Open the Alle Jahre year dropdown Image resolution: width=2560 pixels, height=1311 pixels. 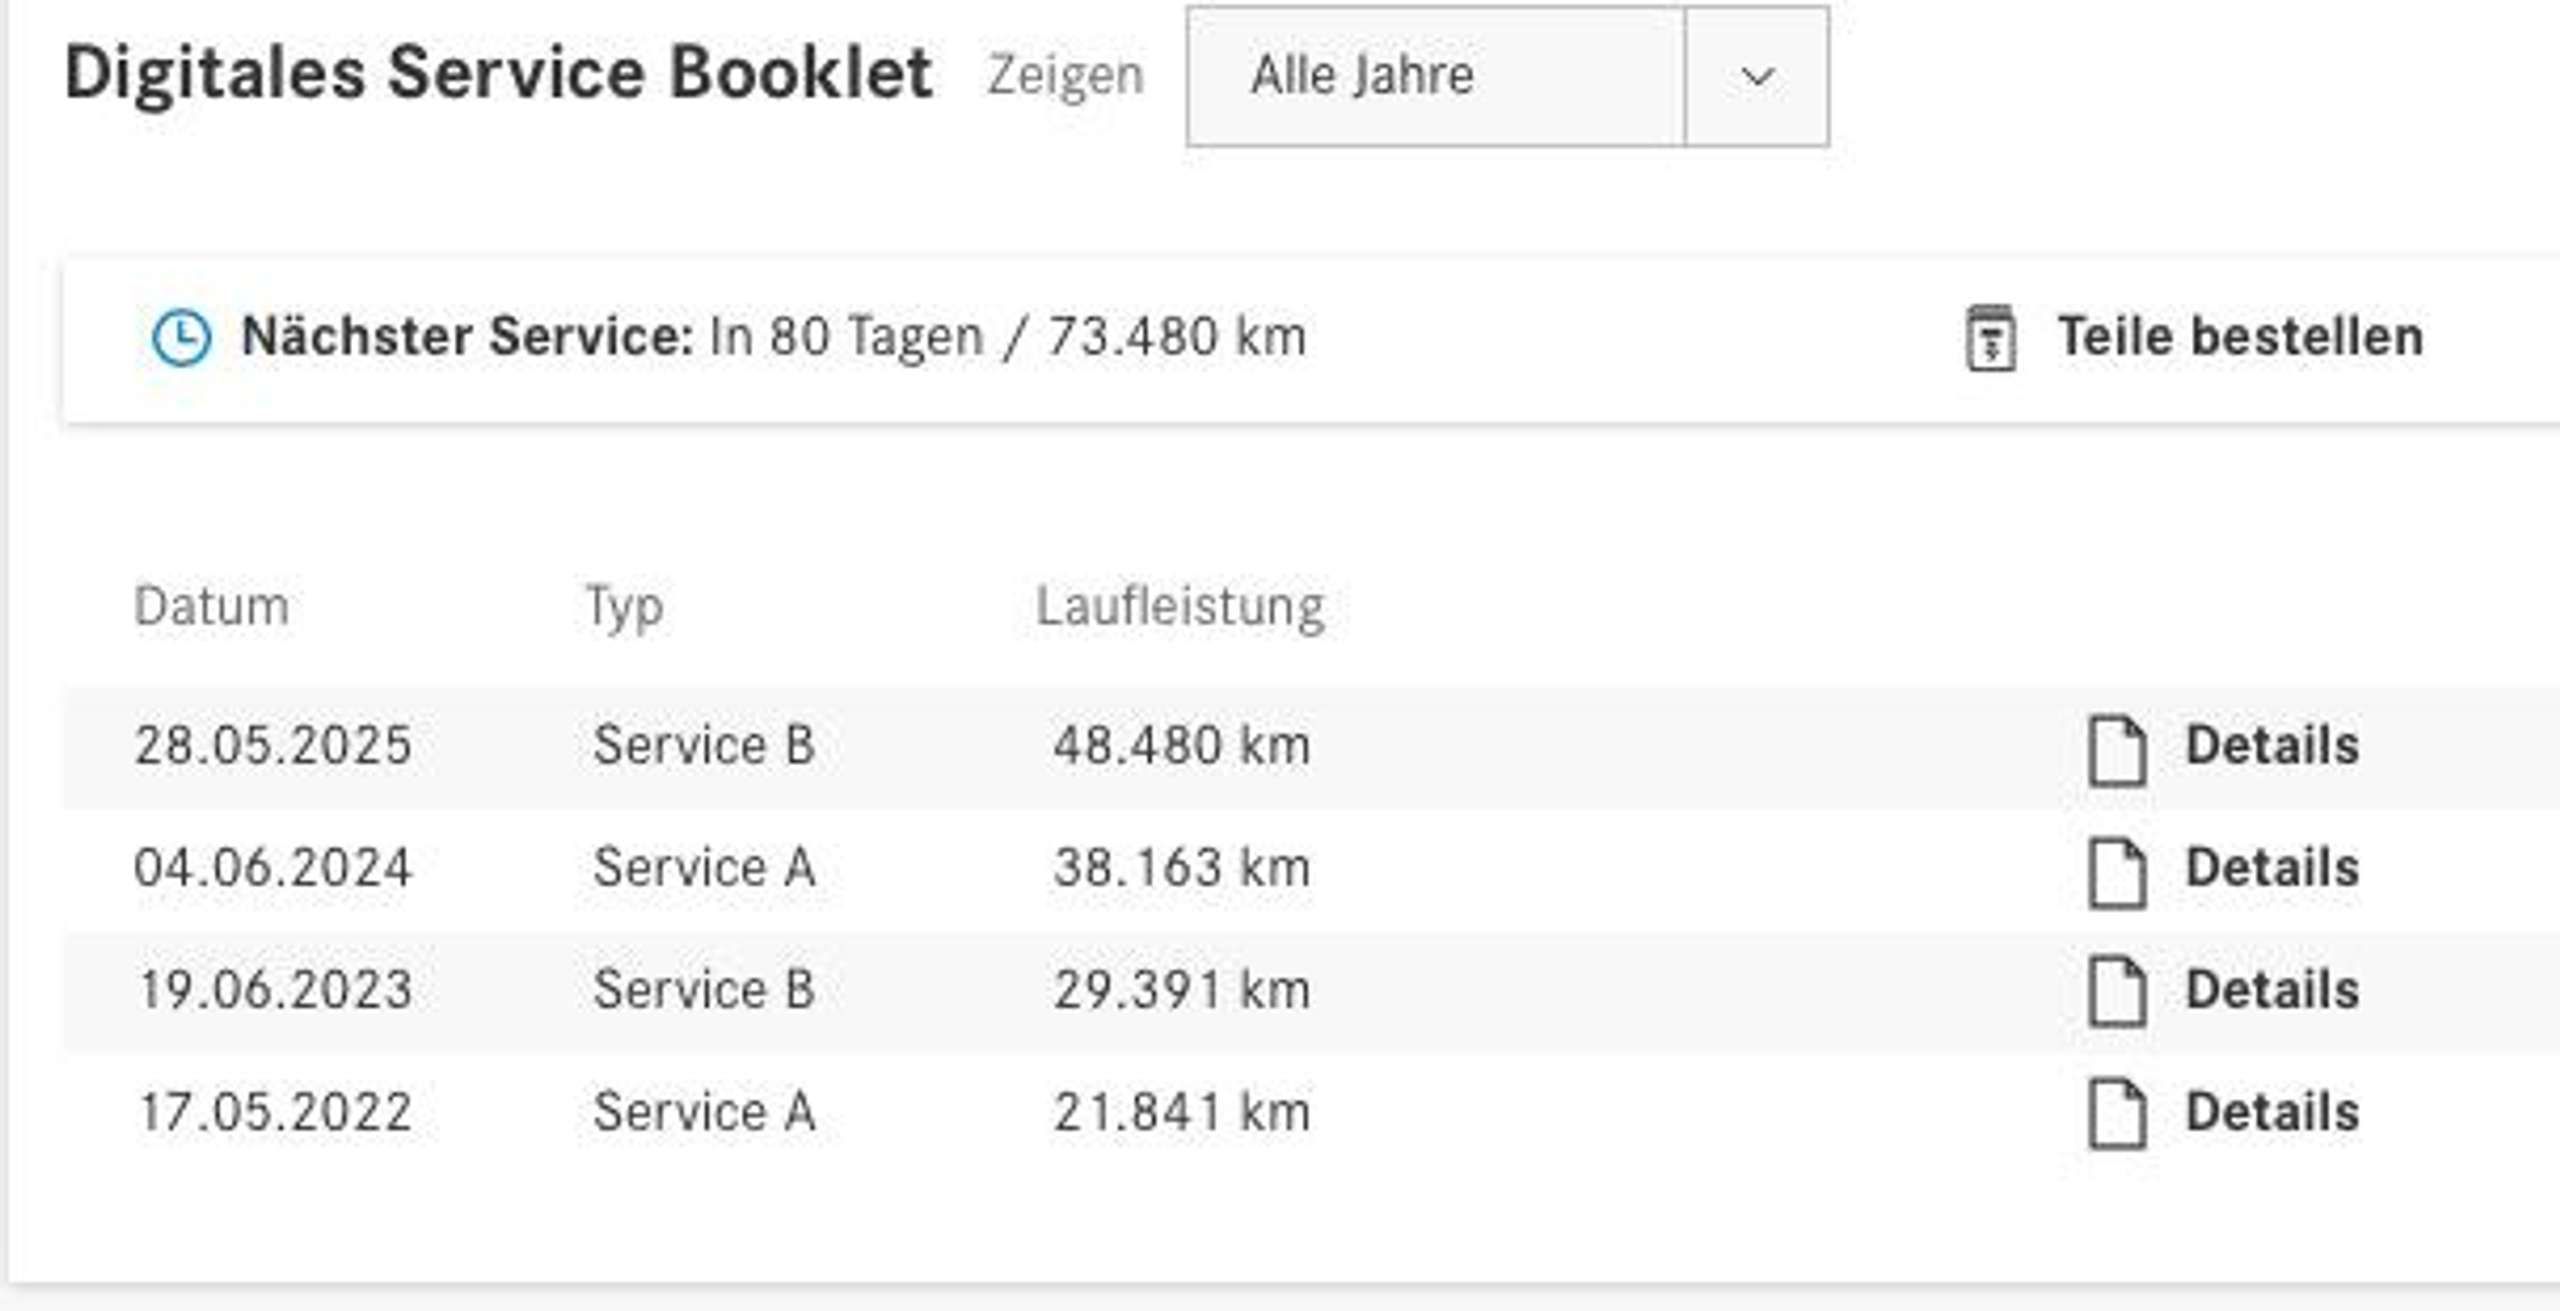[x=1435, y=76]
